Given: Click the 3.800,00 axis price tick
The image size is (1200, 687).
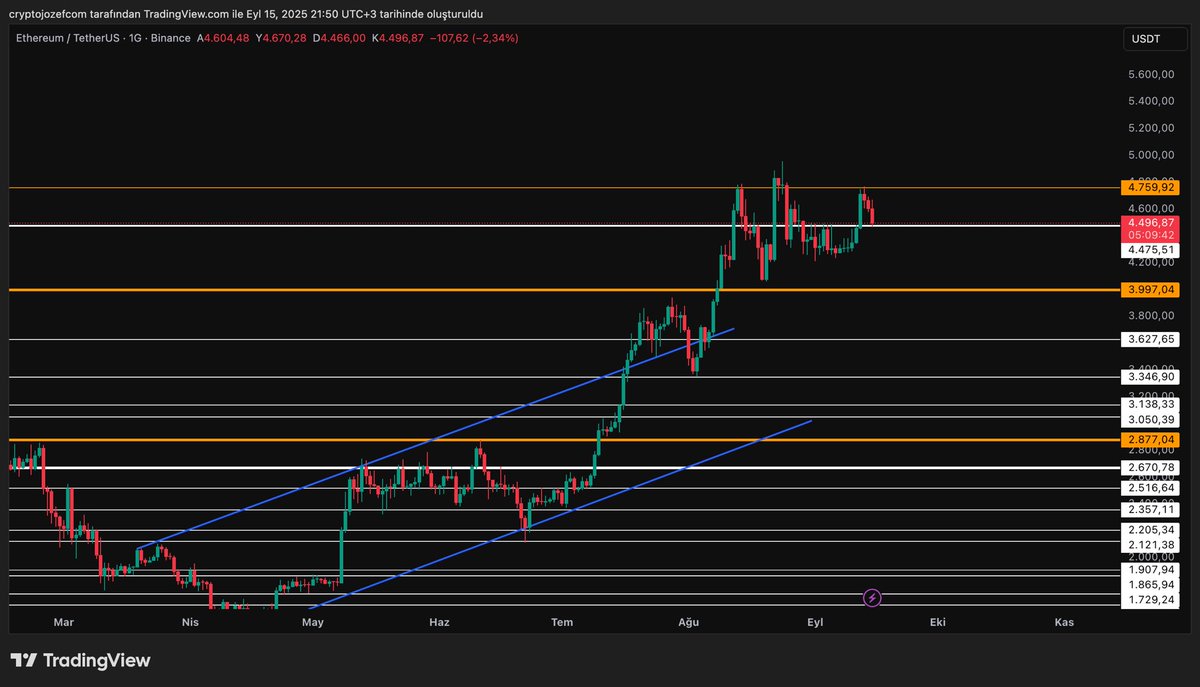Looking at the screenshot, I should coord(1150,315).
